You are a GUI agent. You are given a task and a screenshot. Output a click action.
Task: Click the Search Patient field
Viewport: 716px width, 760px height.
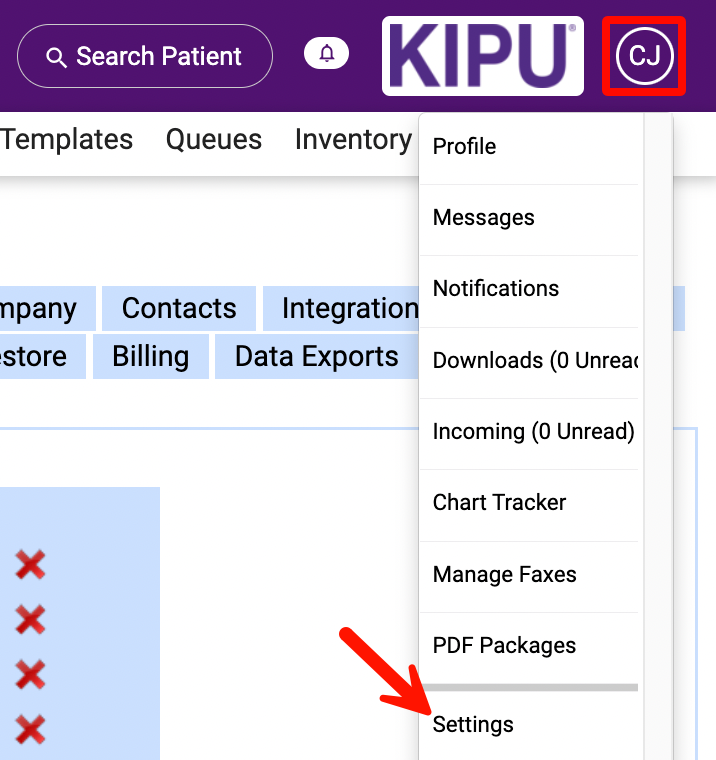(x=145, y=56)
